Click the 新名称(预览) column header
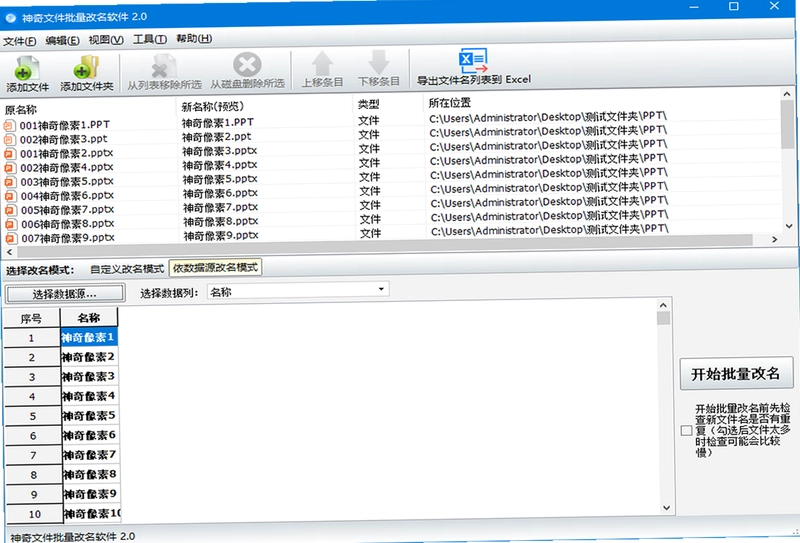Image resolution: width=800 pixels, height=543 pixels. 213,107
